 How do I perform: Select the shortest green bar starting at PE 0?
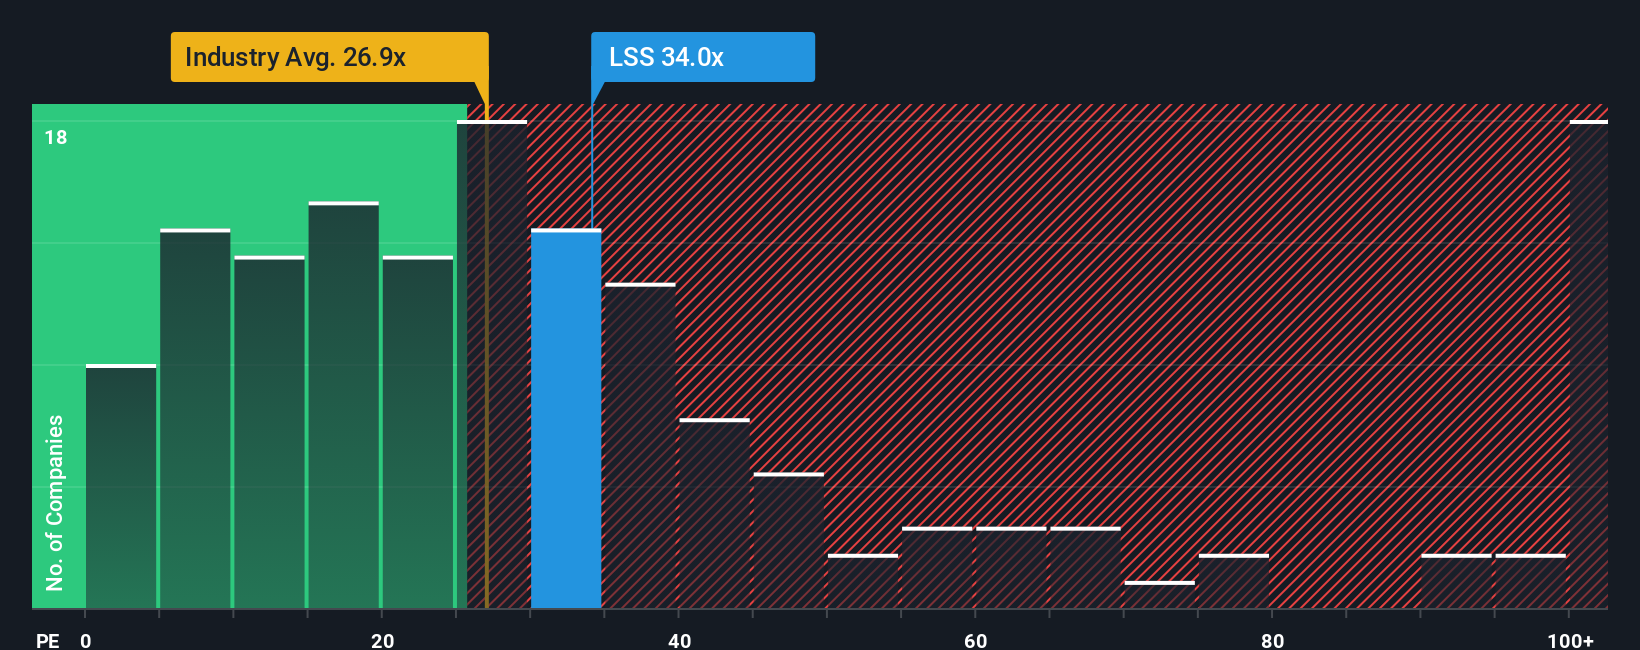121,487
